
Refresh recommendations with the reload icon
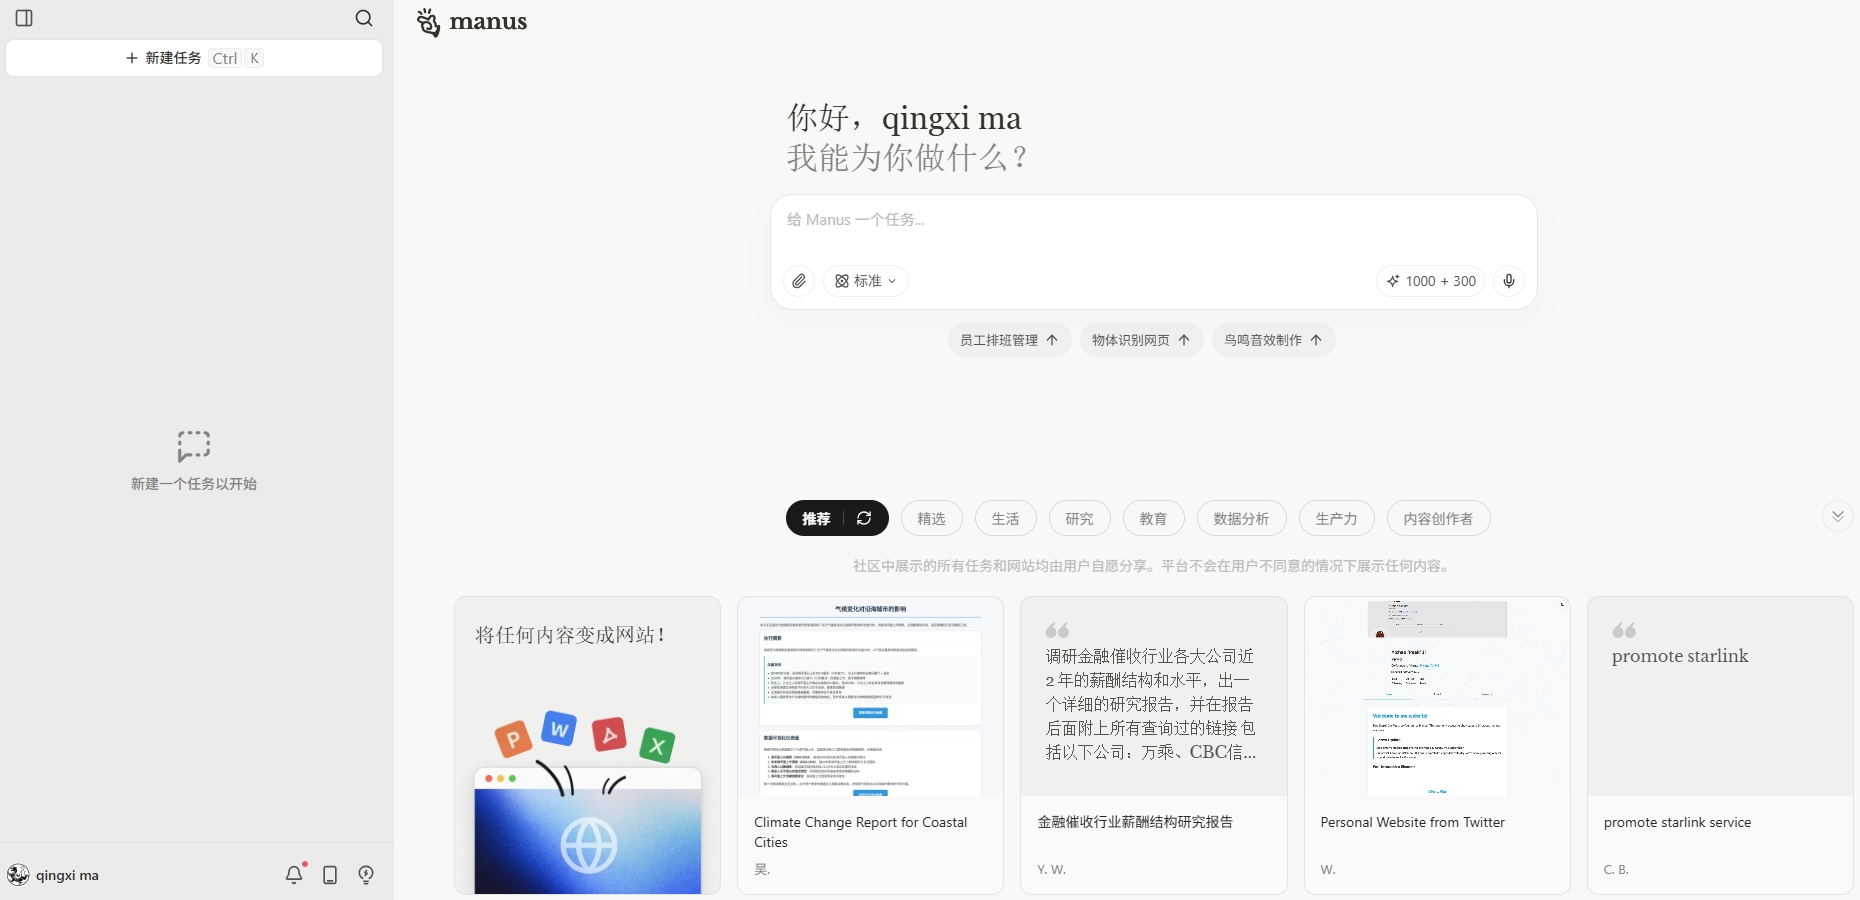864,518
